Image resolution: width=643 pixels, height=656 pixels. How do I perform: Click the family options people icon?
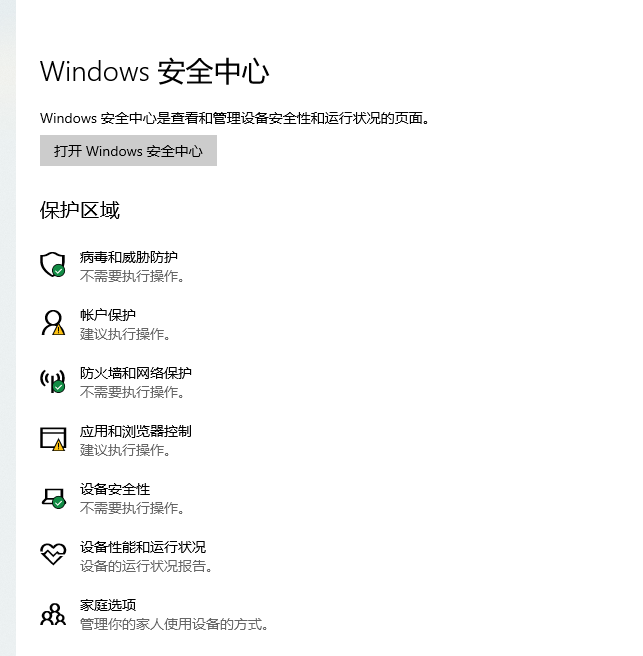click(52, 613)
